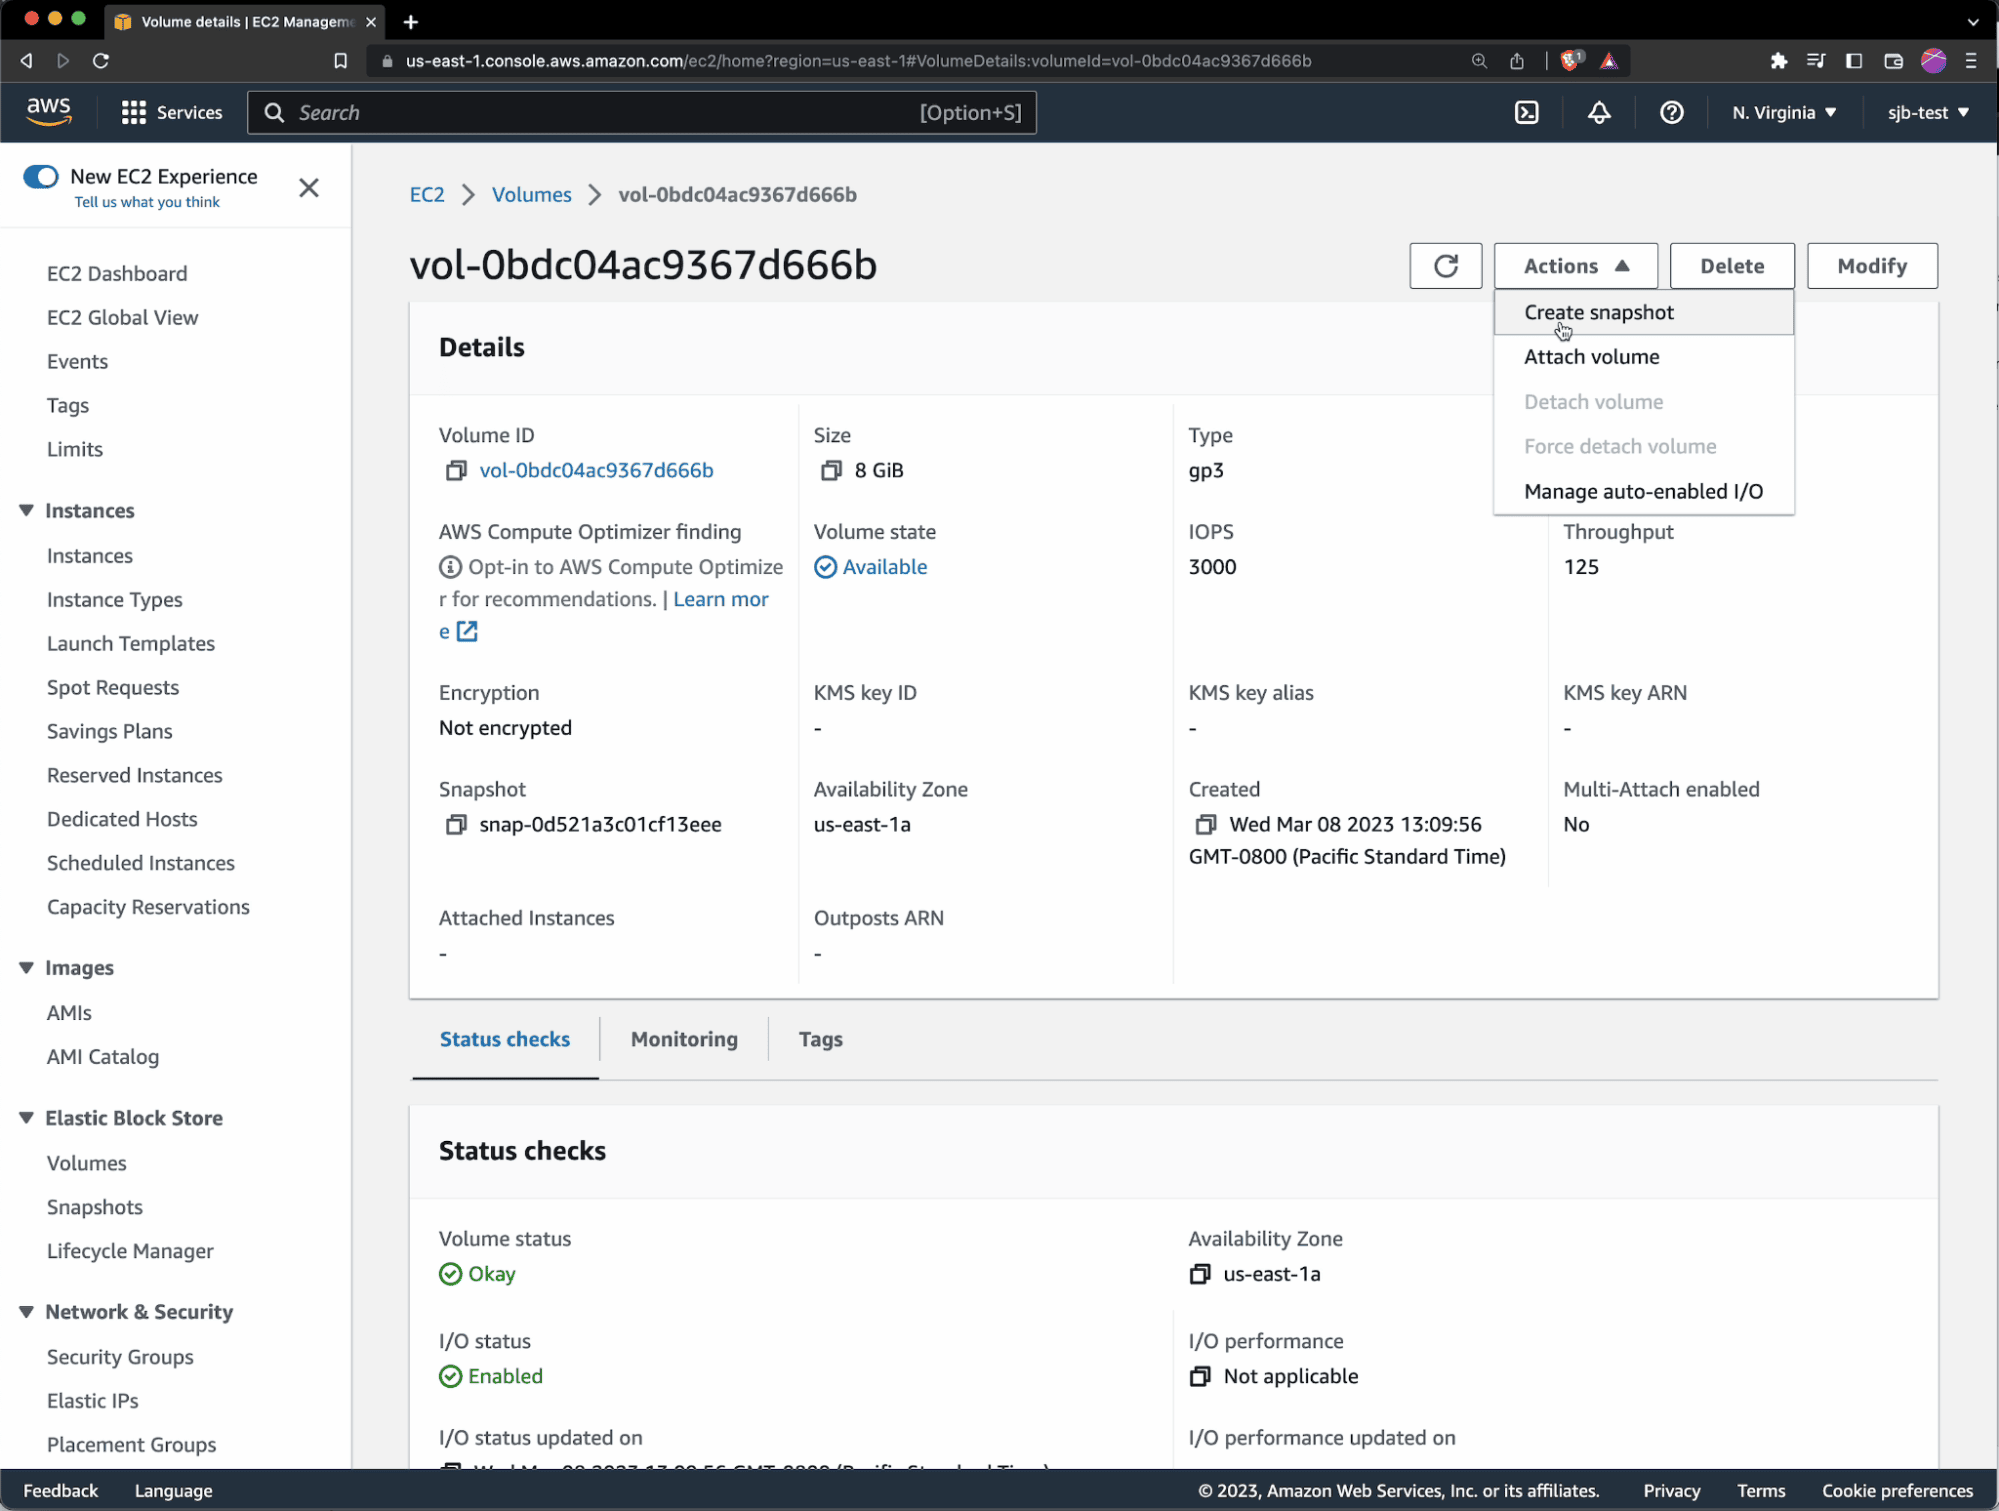Copy the Volume ID using its copy icon
1999x1511 pixels.
point(456,470)
